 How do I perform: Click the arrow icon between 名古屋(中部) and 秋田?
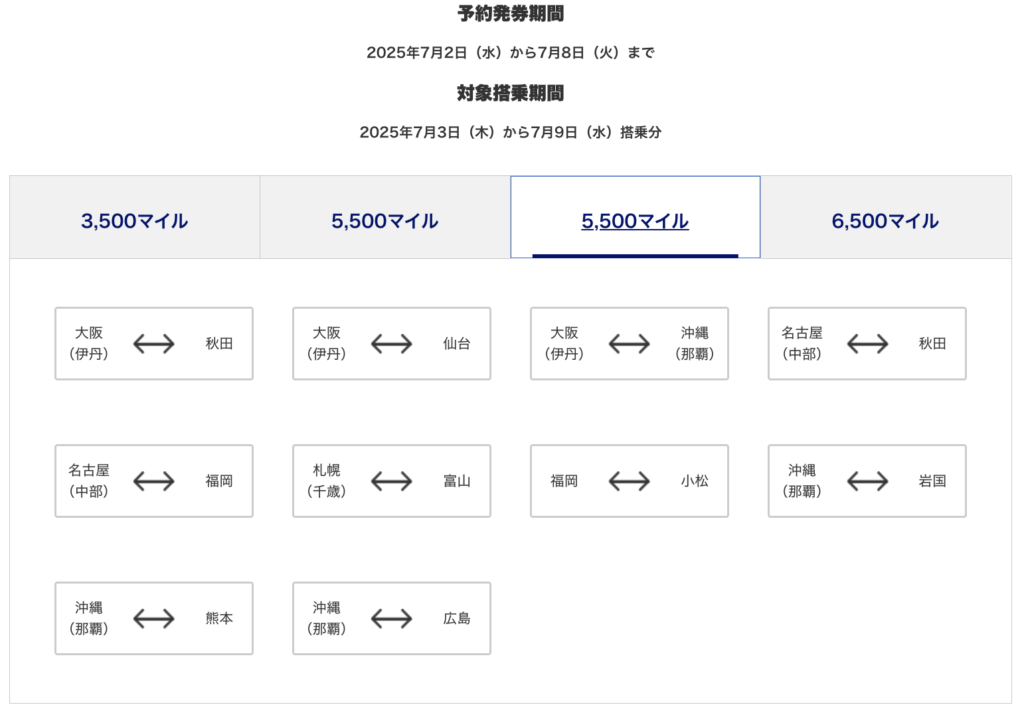(867, 344)
